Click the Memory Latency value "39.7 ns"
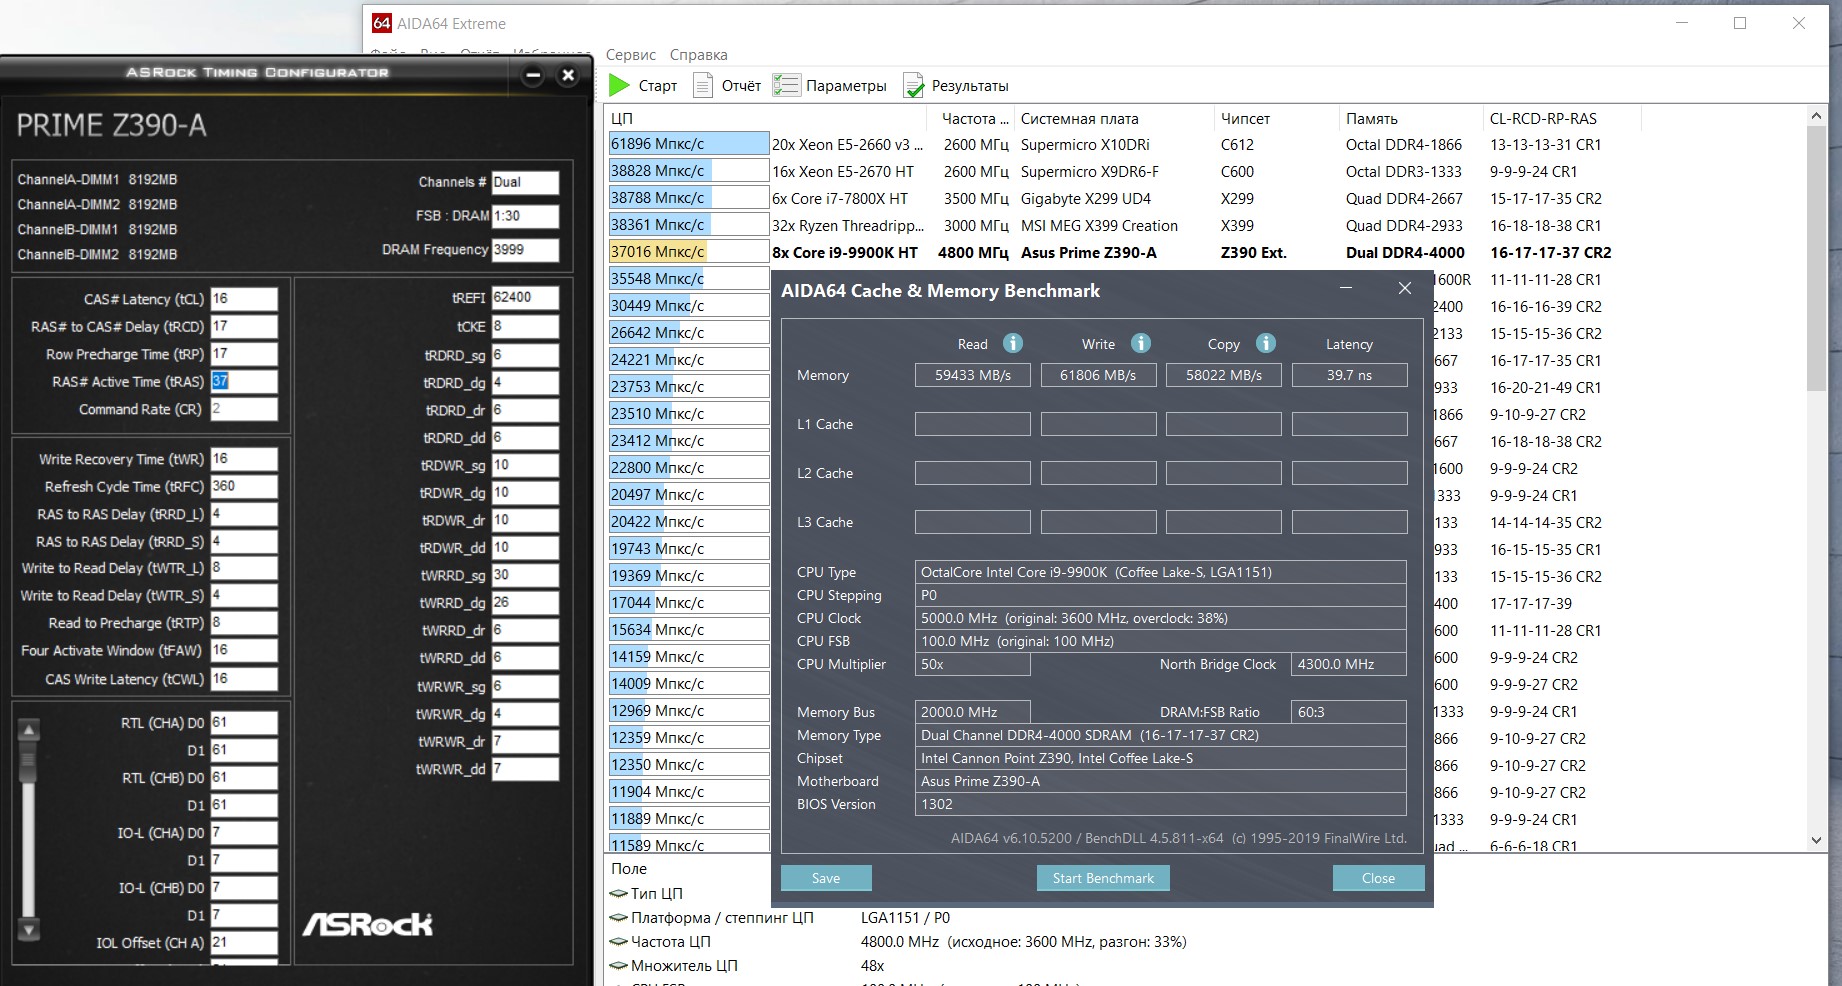The width and height of the screenshot is (1842, 986). (x=1350, y=375)
